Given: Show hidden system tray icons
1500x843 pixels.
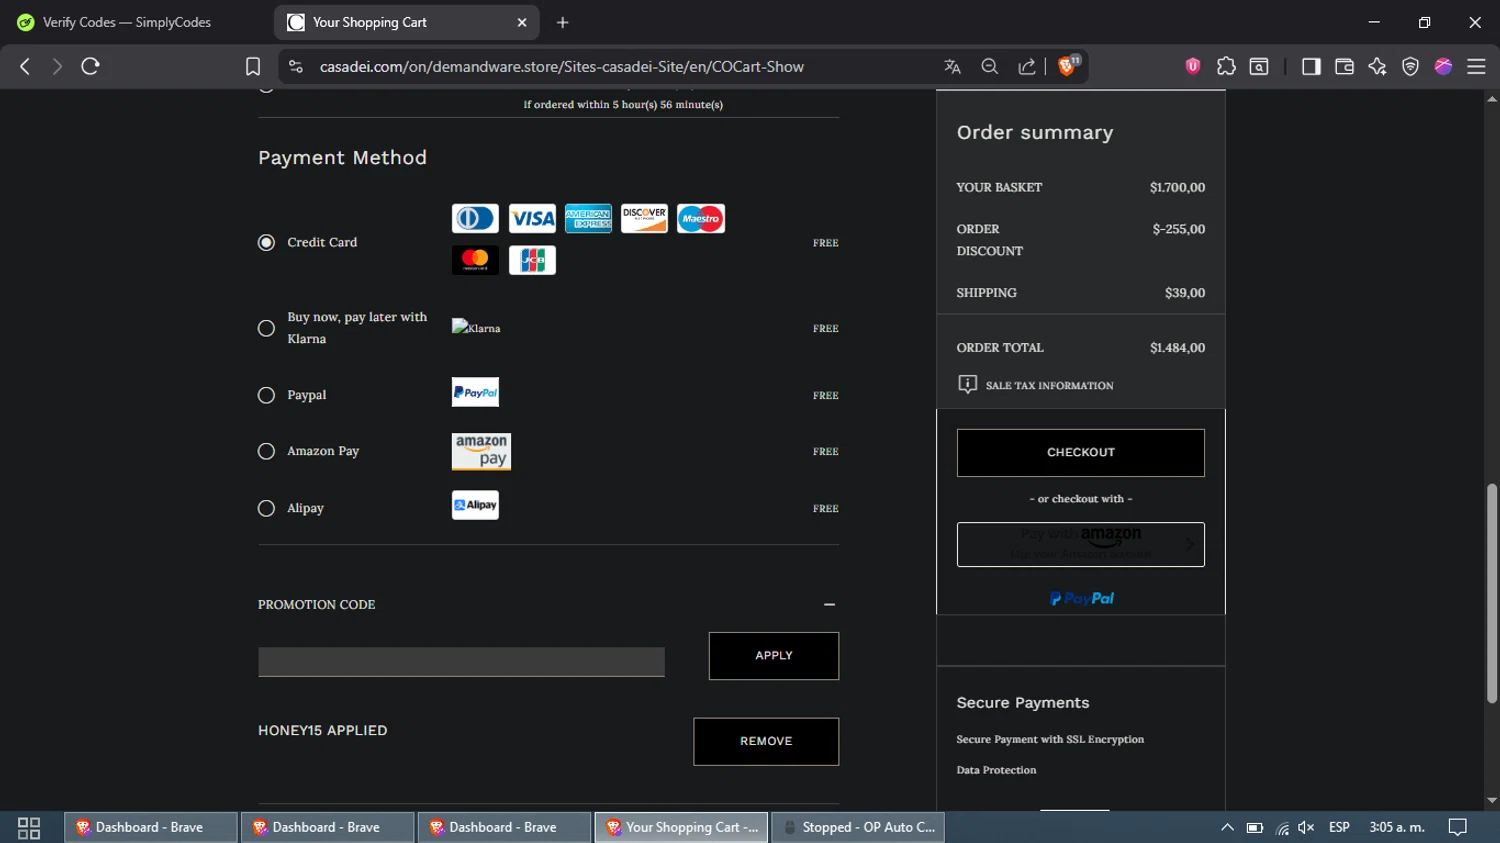Looking at the screenshot, I should [x=1227, y=827].
